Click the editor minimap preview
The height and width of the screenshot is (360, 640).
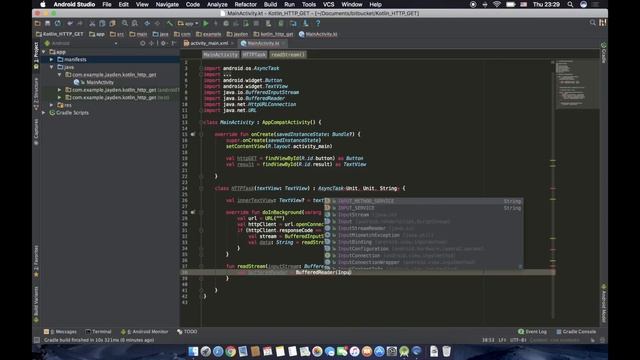(x=577, y=84)
